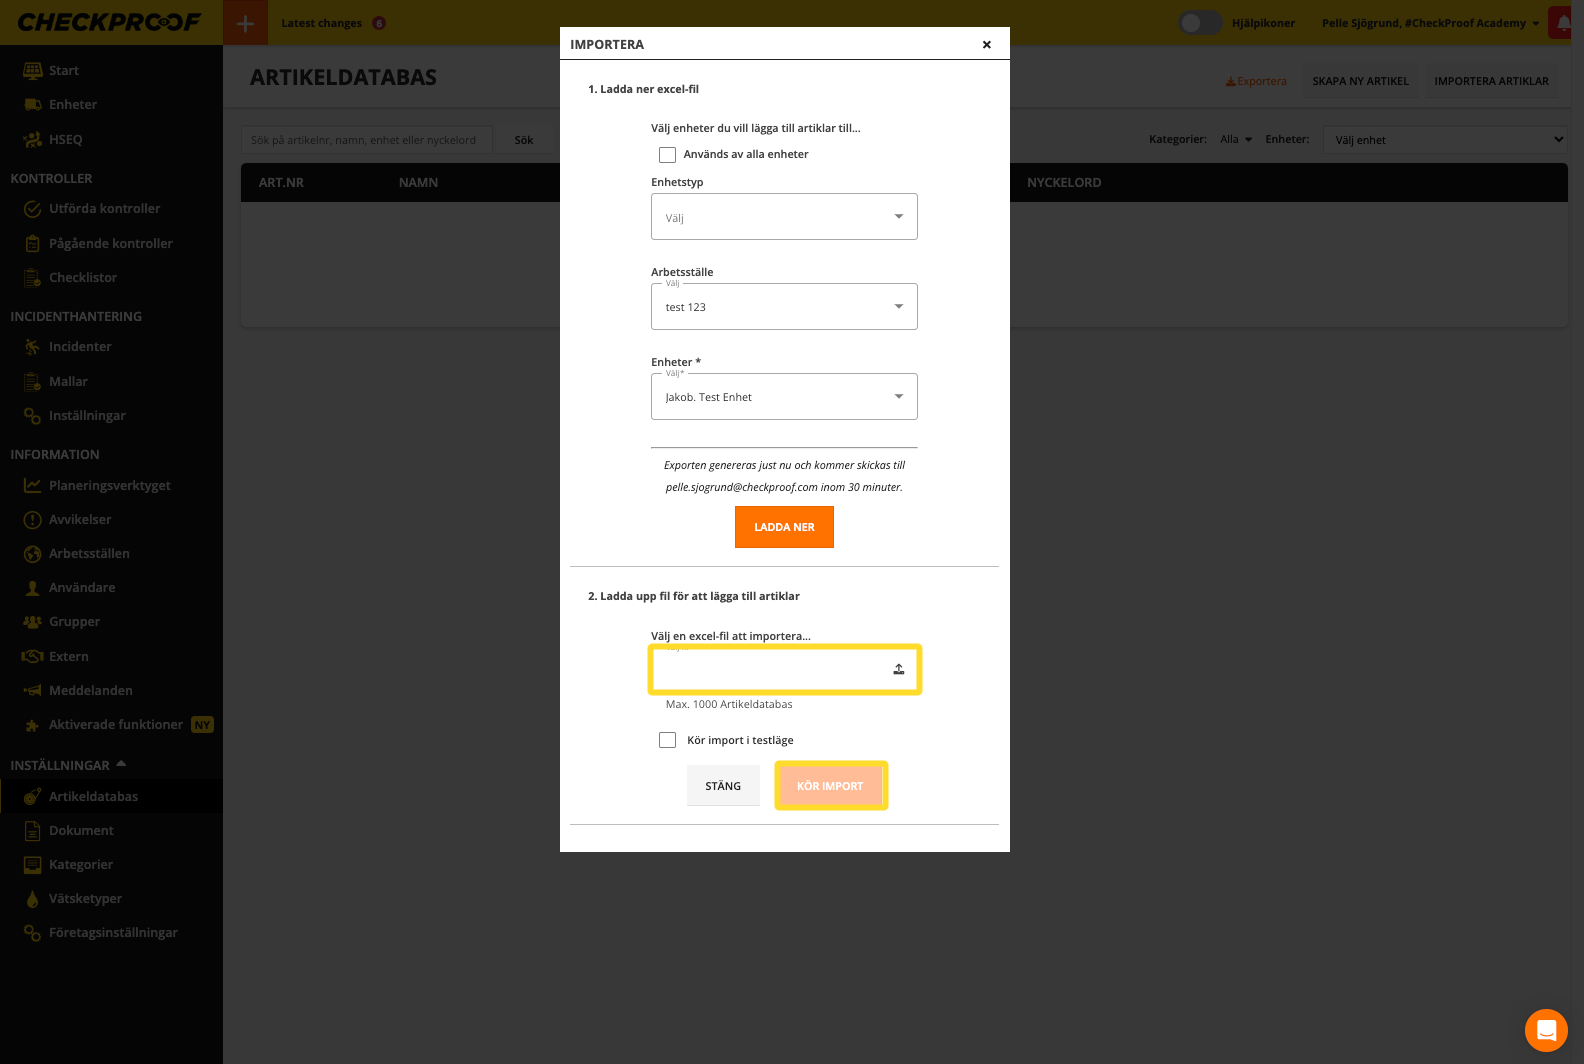Click the Latest changes badge counter
1584x1064 pixels.
pyautogui.click(x=379, y=23)
